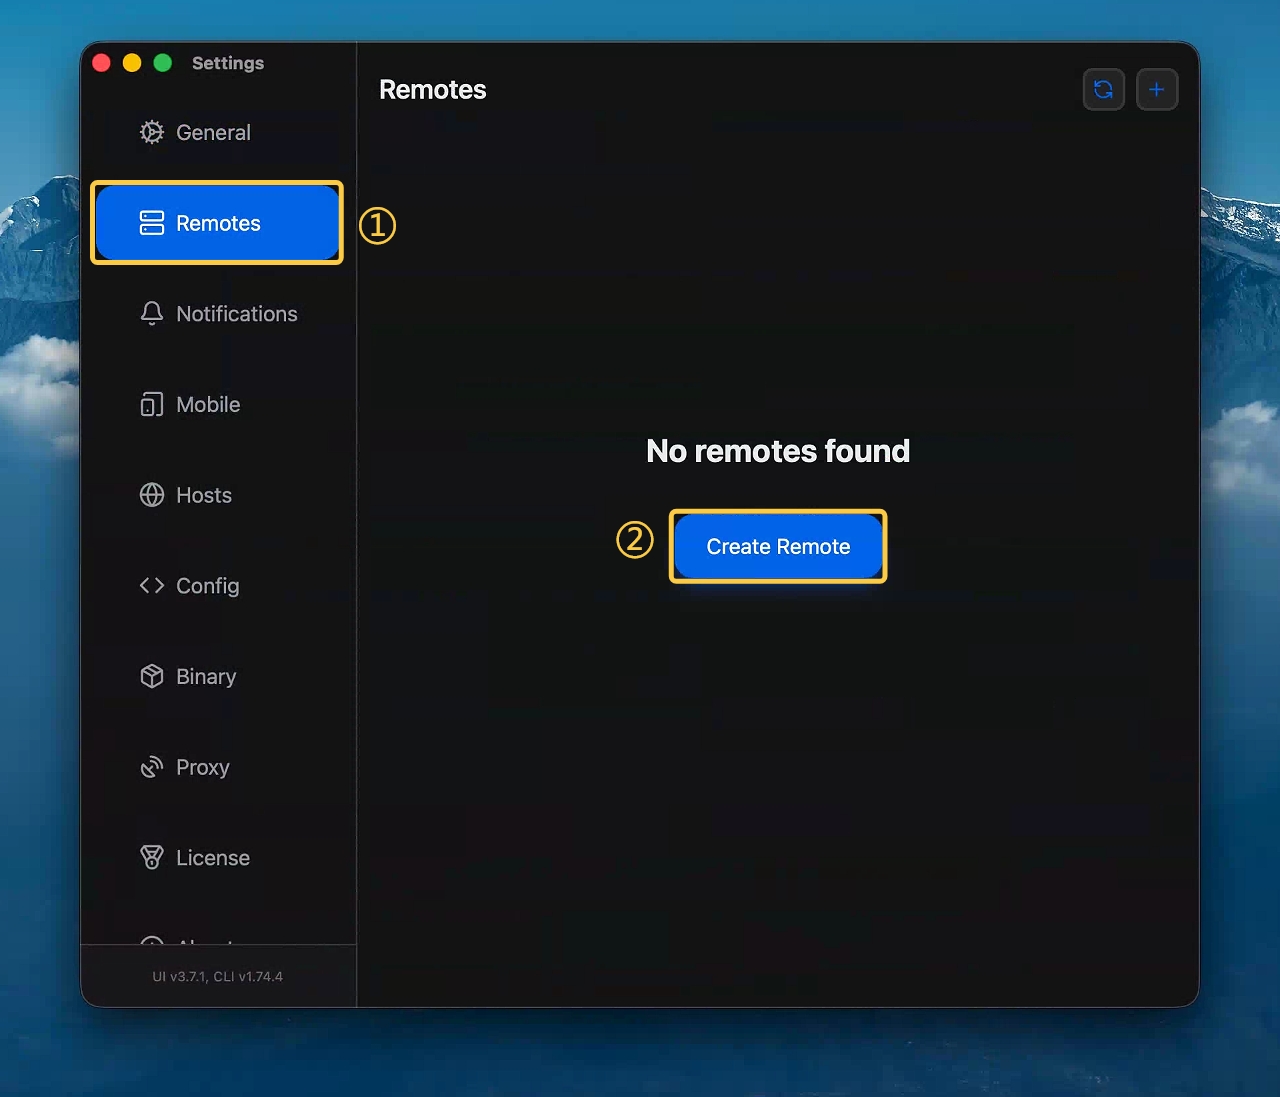Switch to the Notifications section

(x=217, y=314)
